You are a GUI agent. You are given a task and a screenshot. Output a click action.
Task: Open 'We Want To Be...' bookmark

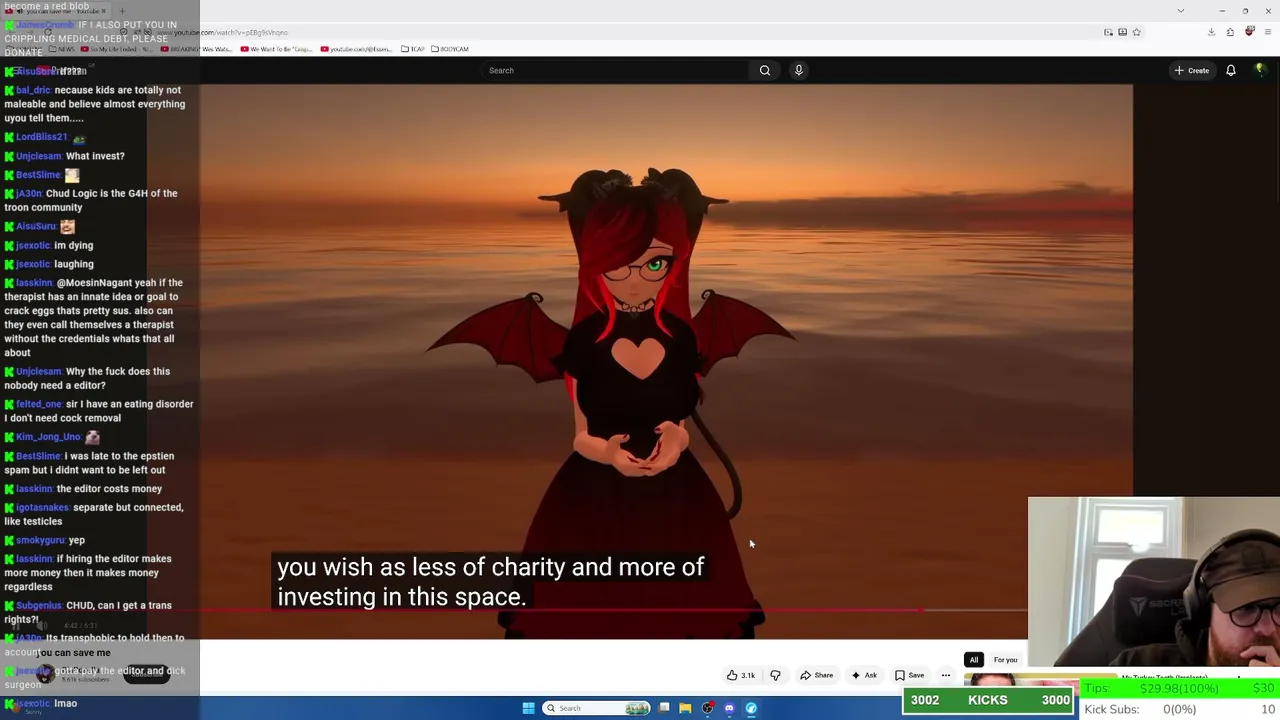pos(276,49)
